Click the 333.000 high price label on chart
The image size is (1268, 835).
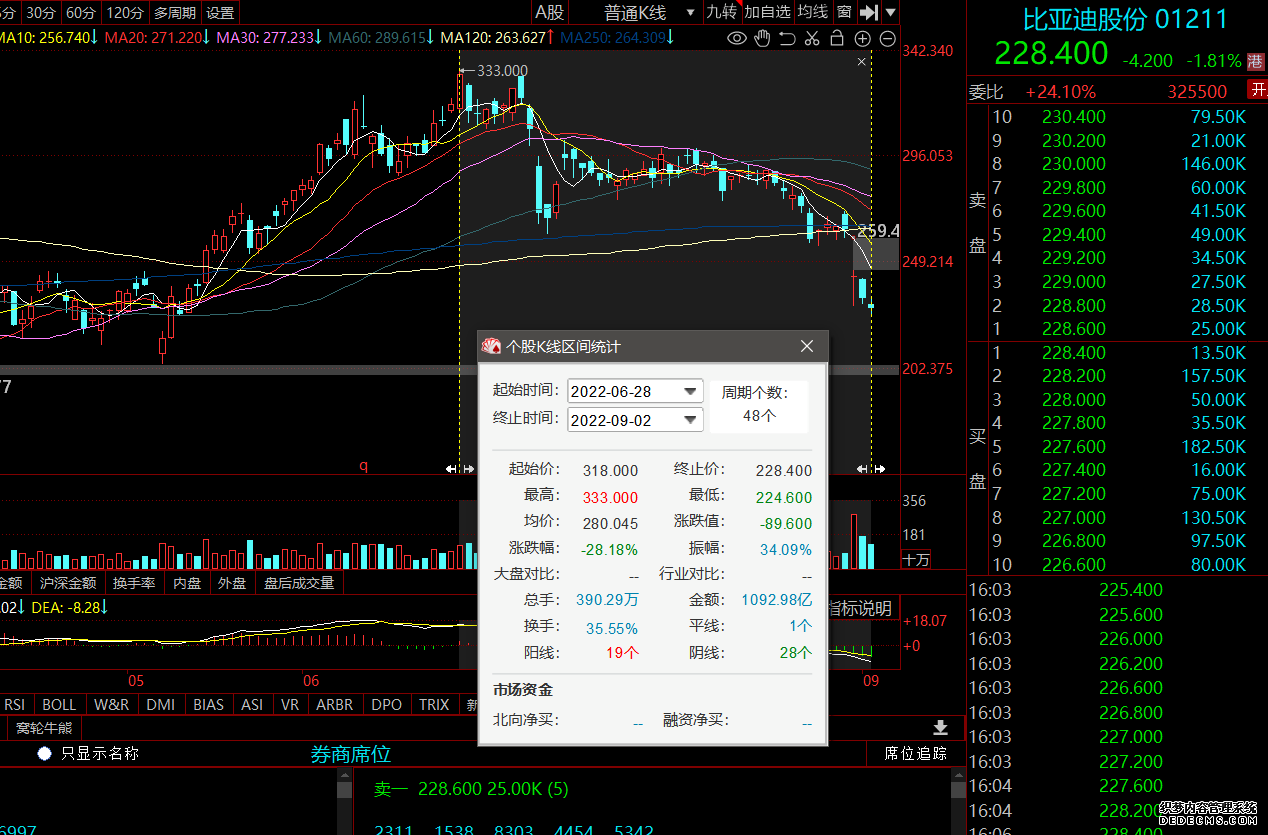tap(501, 70)
